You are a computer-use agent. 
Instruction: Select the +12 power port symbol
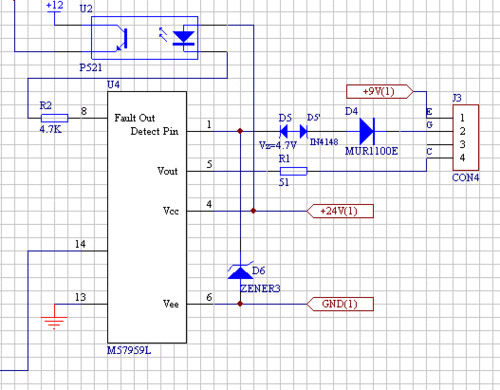click(54, 8)
